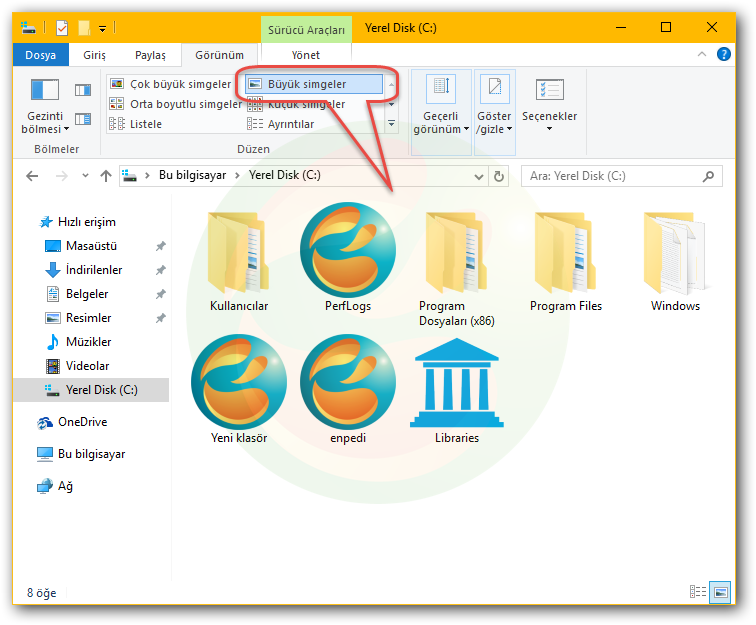This screenshot has height=625, width=756.
Task: Switch to the Yönet tab
Action: 305,55
